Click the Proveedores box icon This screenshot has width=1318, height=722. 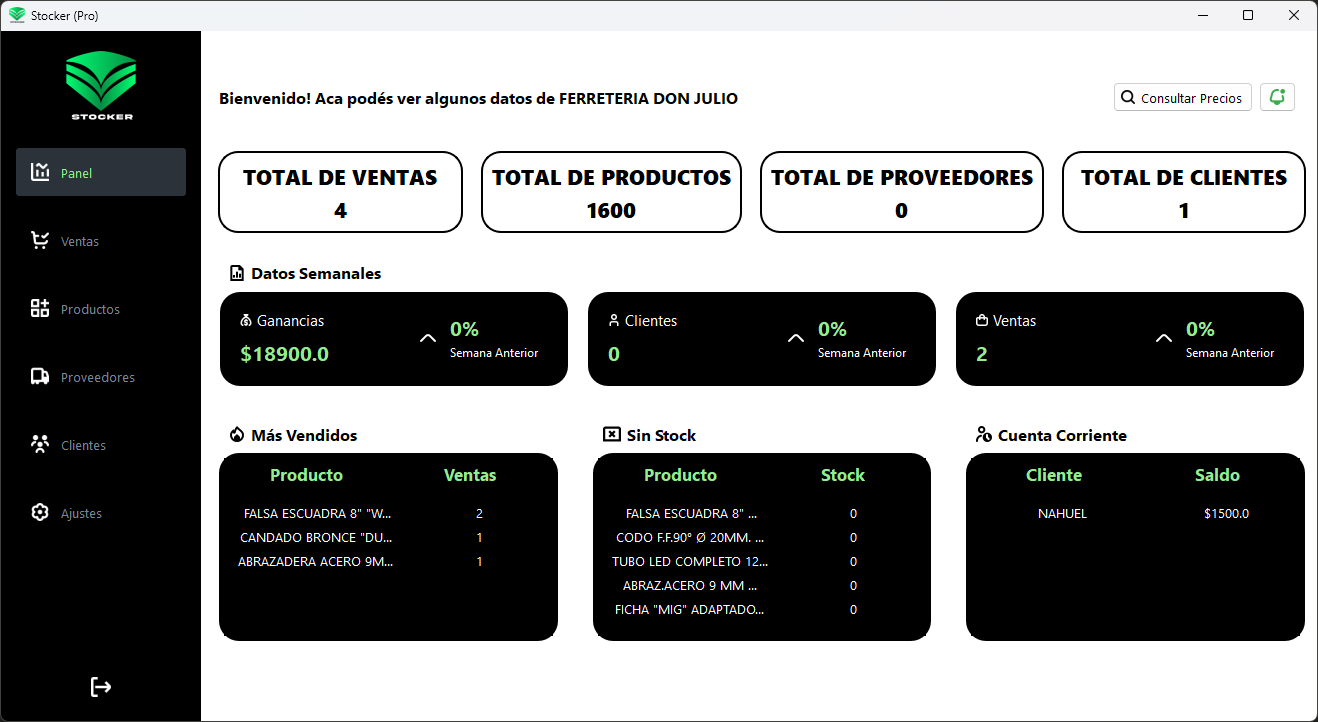pos(39,376)
